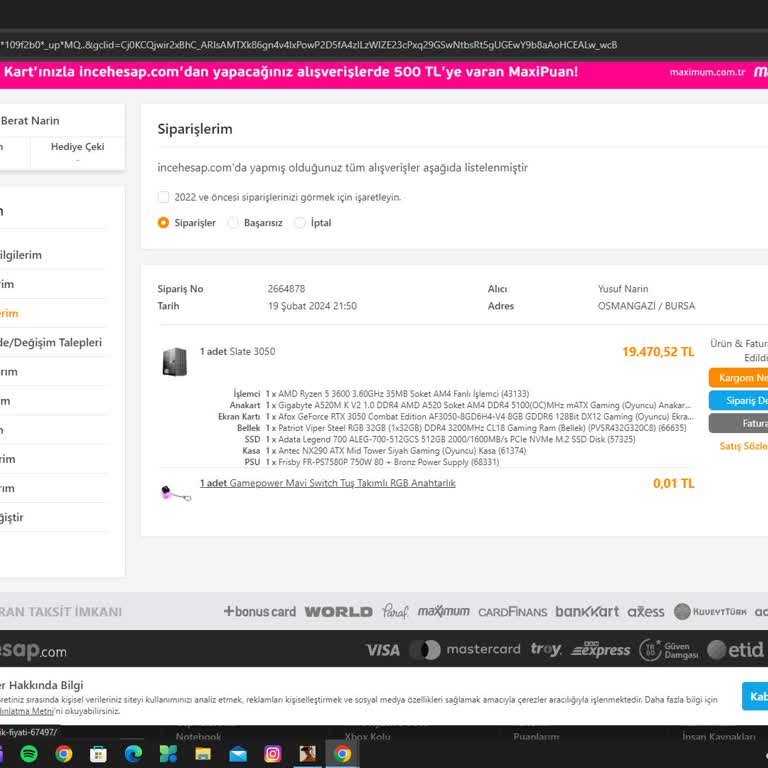The height and width of the screenshot is (768, 768).
Task: Click the American Express logo
Action: pyautogui.click(x=600, y=649)
